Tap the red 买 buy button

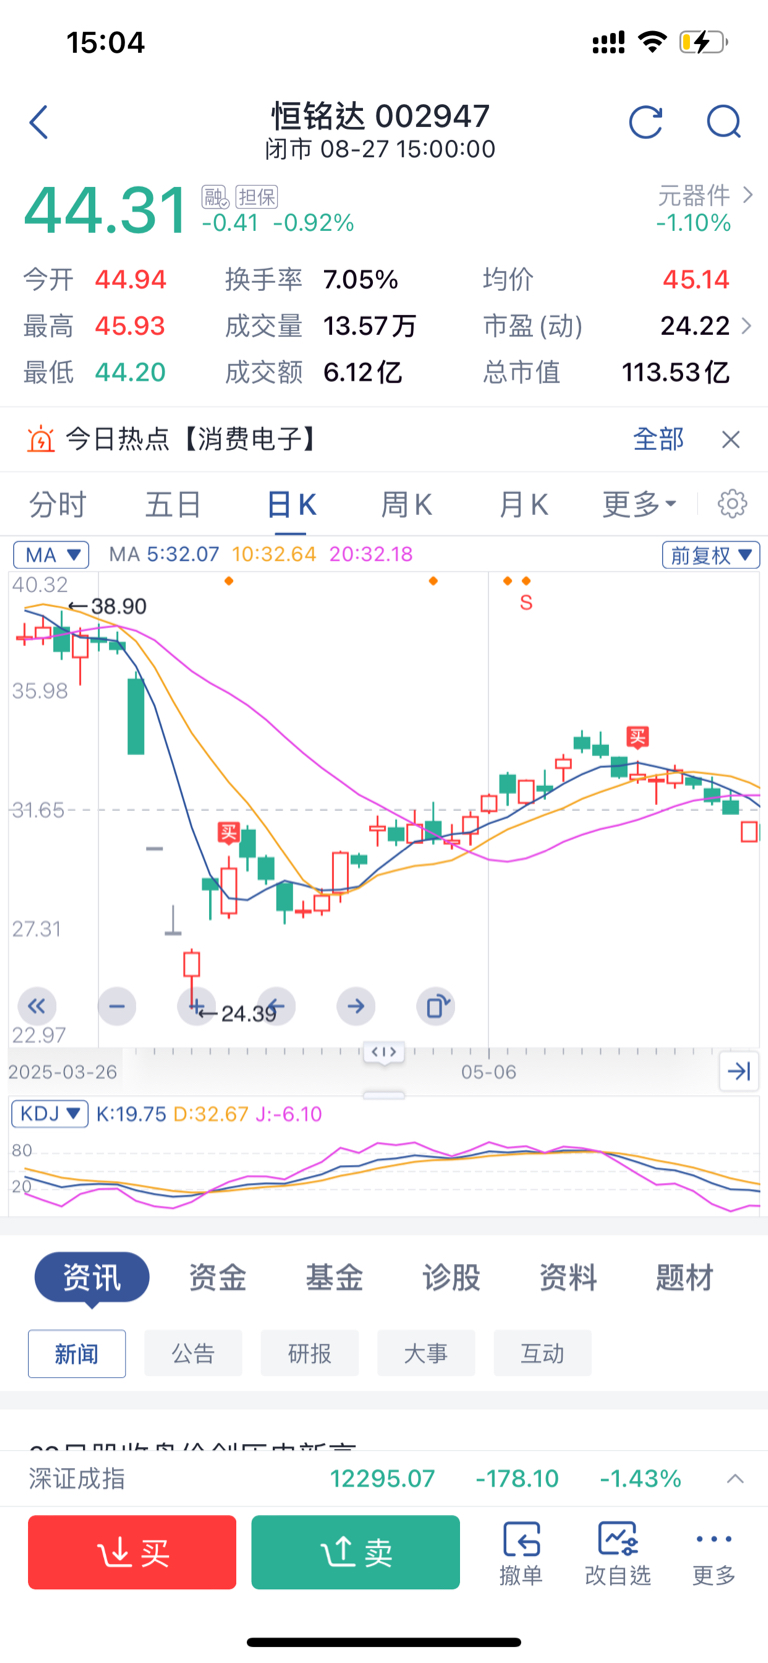click(132, 1552)
